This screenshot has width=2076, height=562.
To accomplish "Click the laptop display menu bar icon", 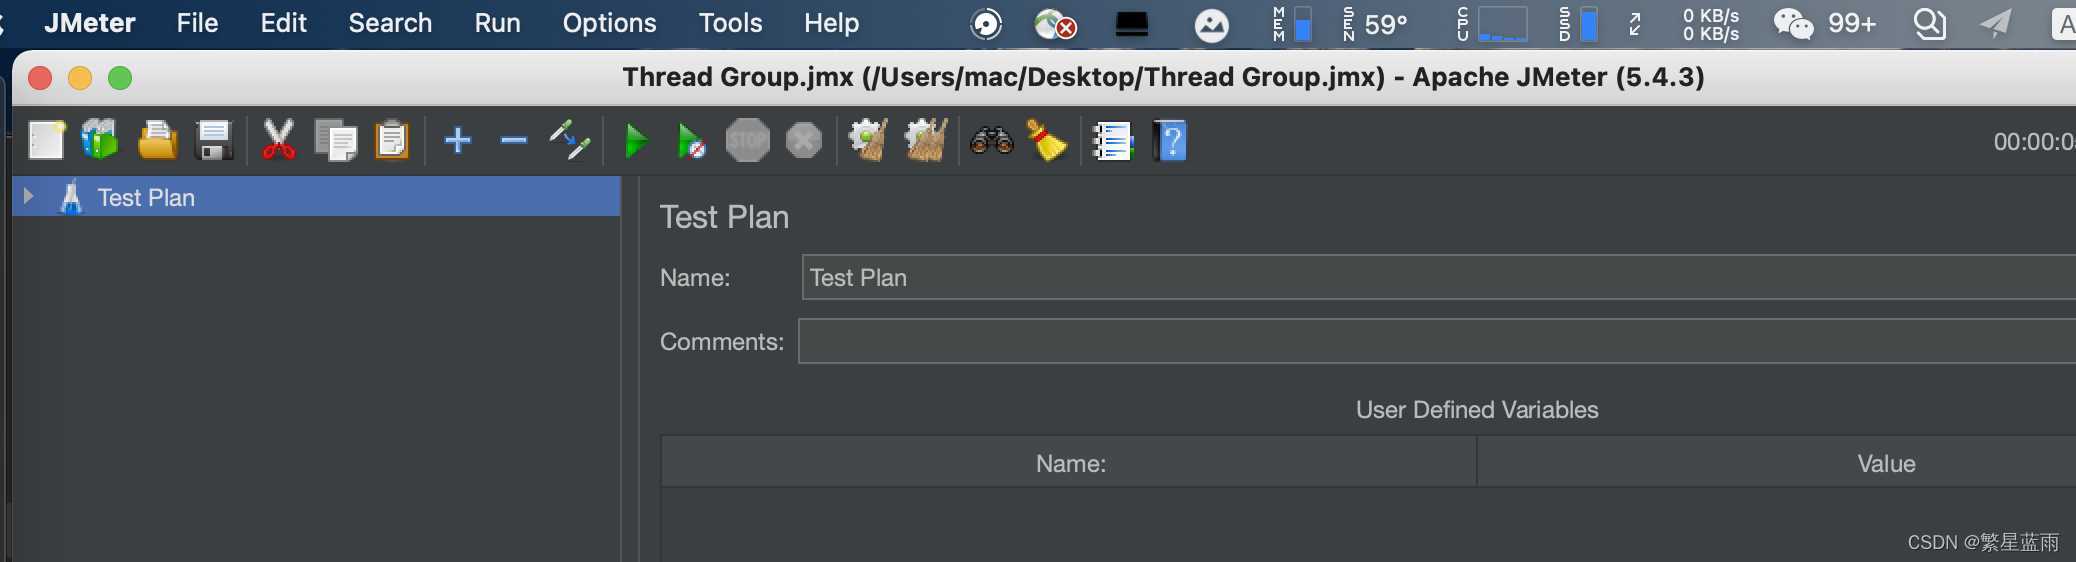I will click(x=1131, y=23).
